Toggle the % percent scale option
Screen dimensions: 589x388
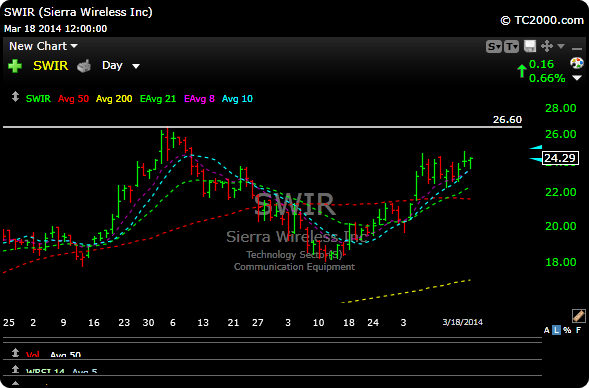coord(567,330)
